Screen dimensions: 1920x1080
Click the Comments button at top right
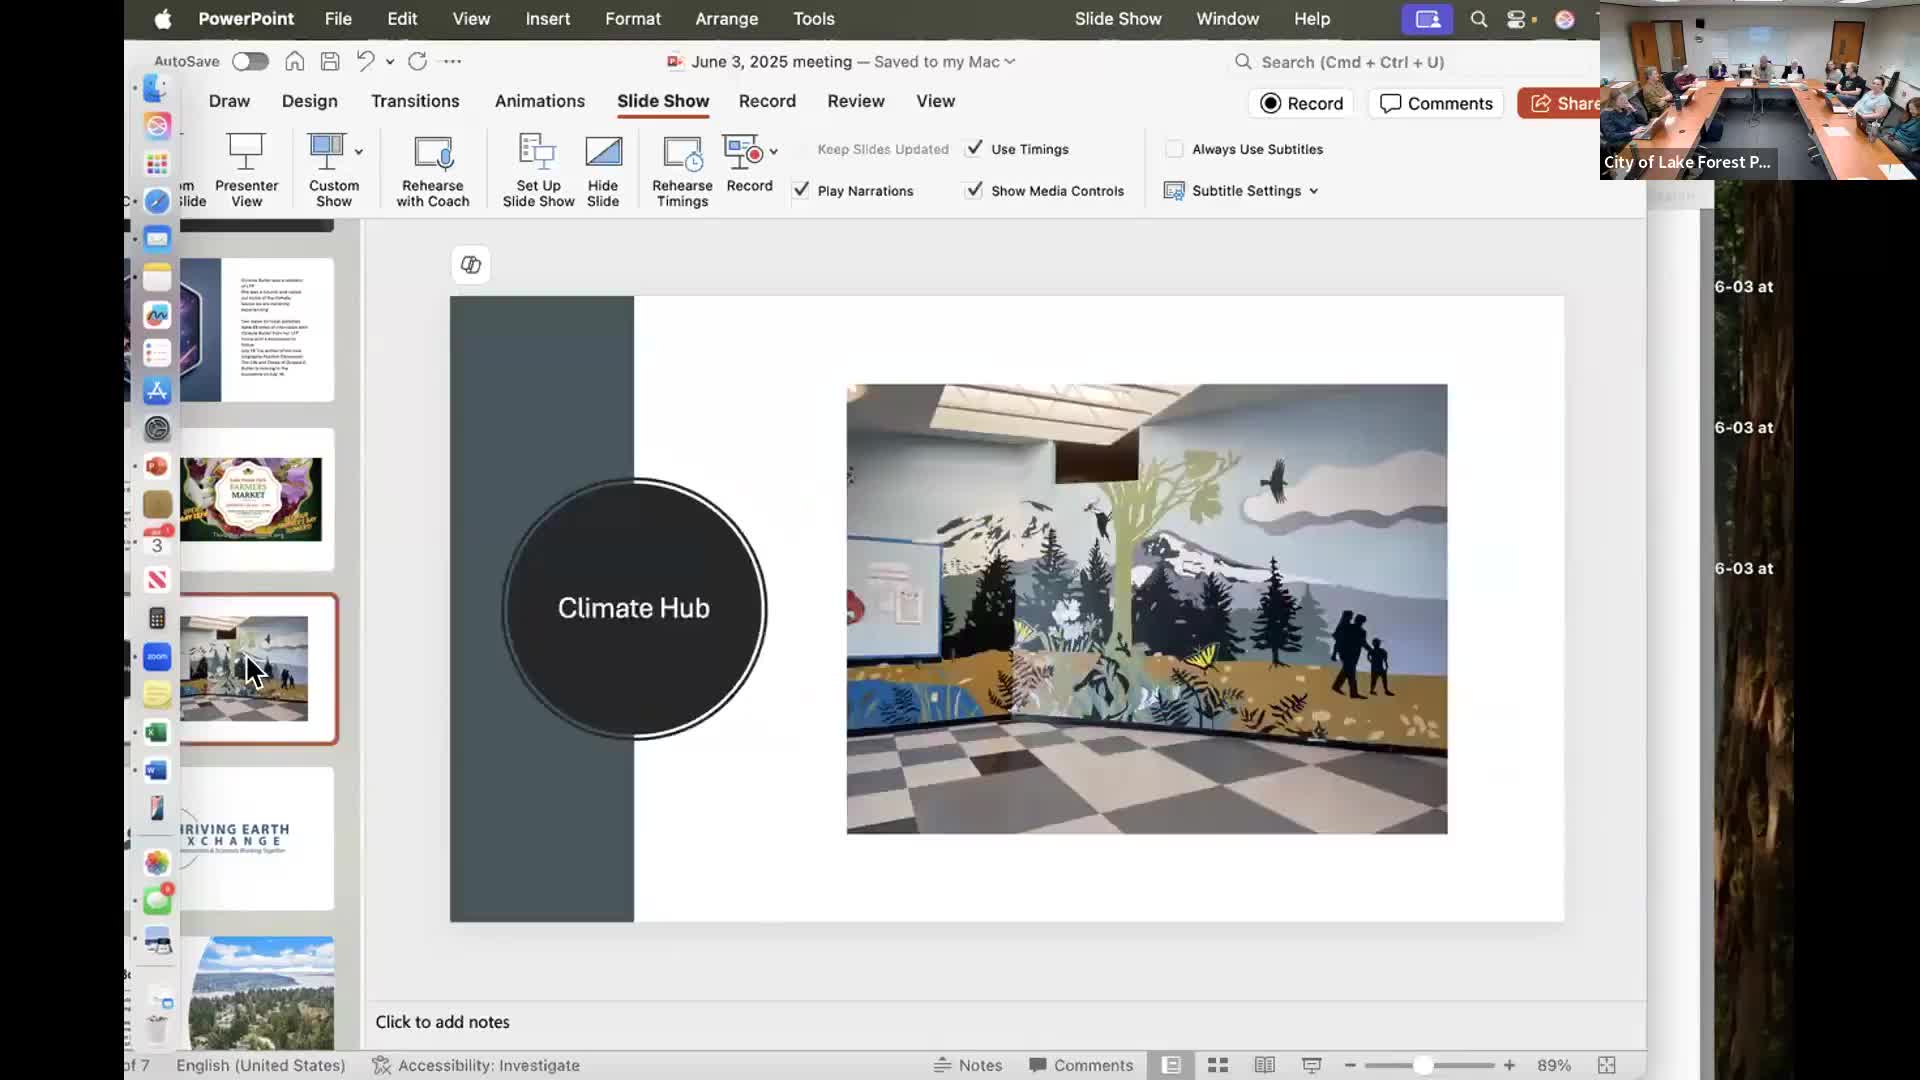(x=1435, y=103)
